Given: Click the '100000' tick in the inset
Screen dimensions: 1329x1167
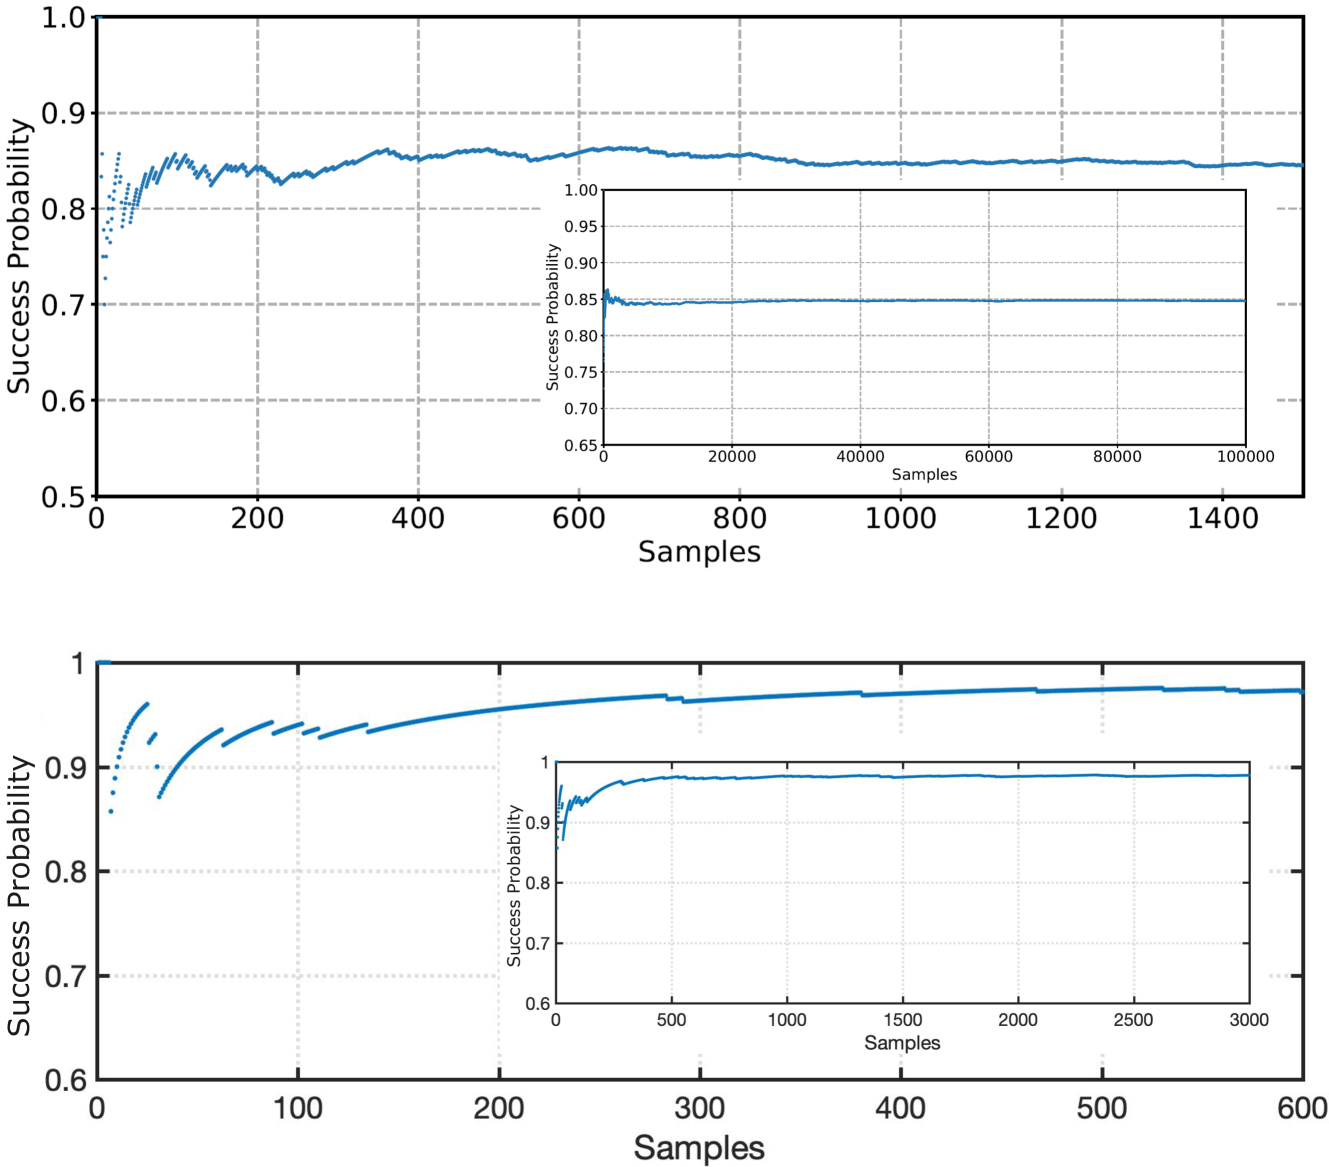Looking at the screenshot, I should [1246, 457].
